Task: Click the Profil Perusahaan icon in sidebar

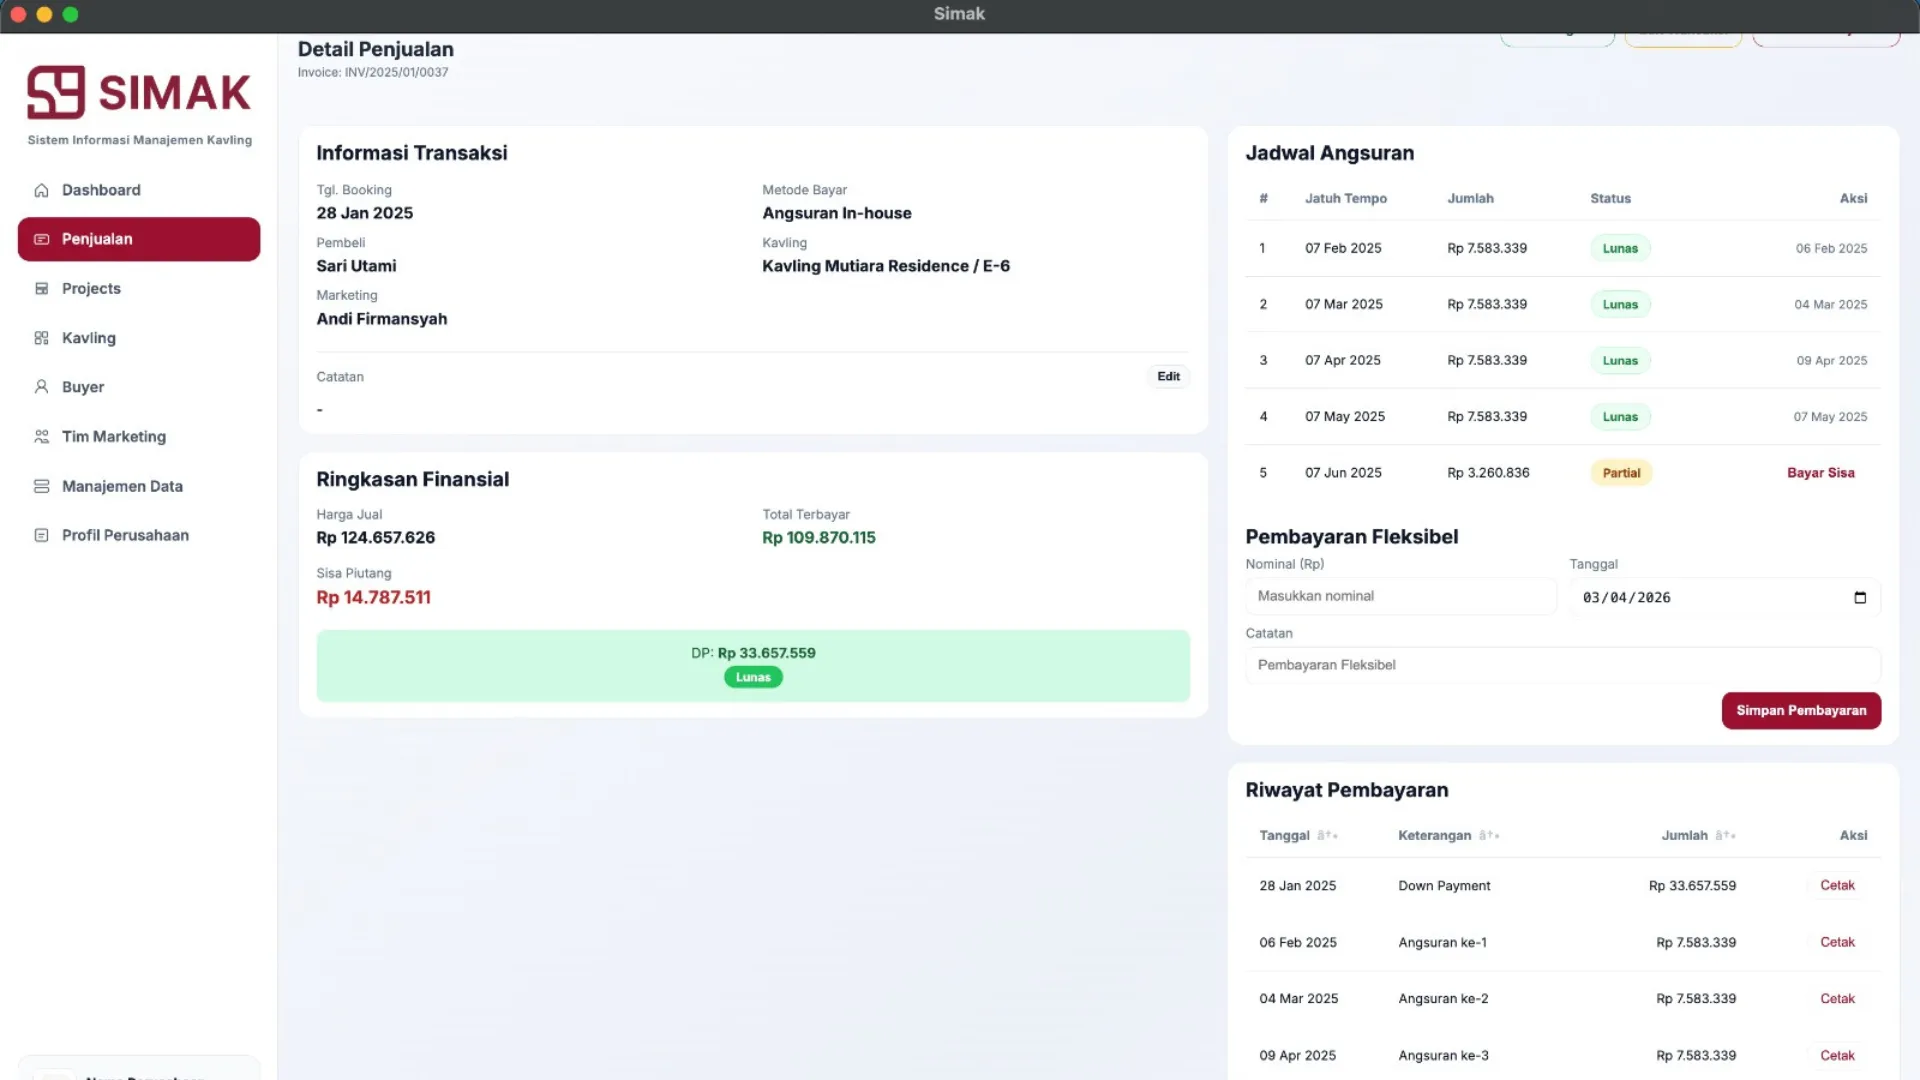Action: (41, 536)
